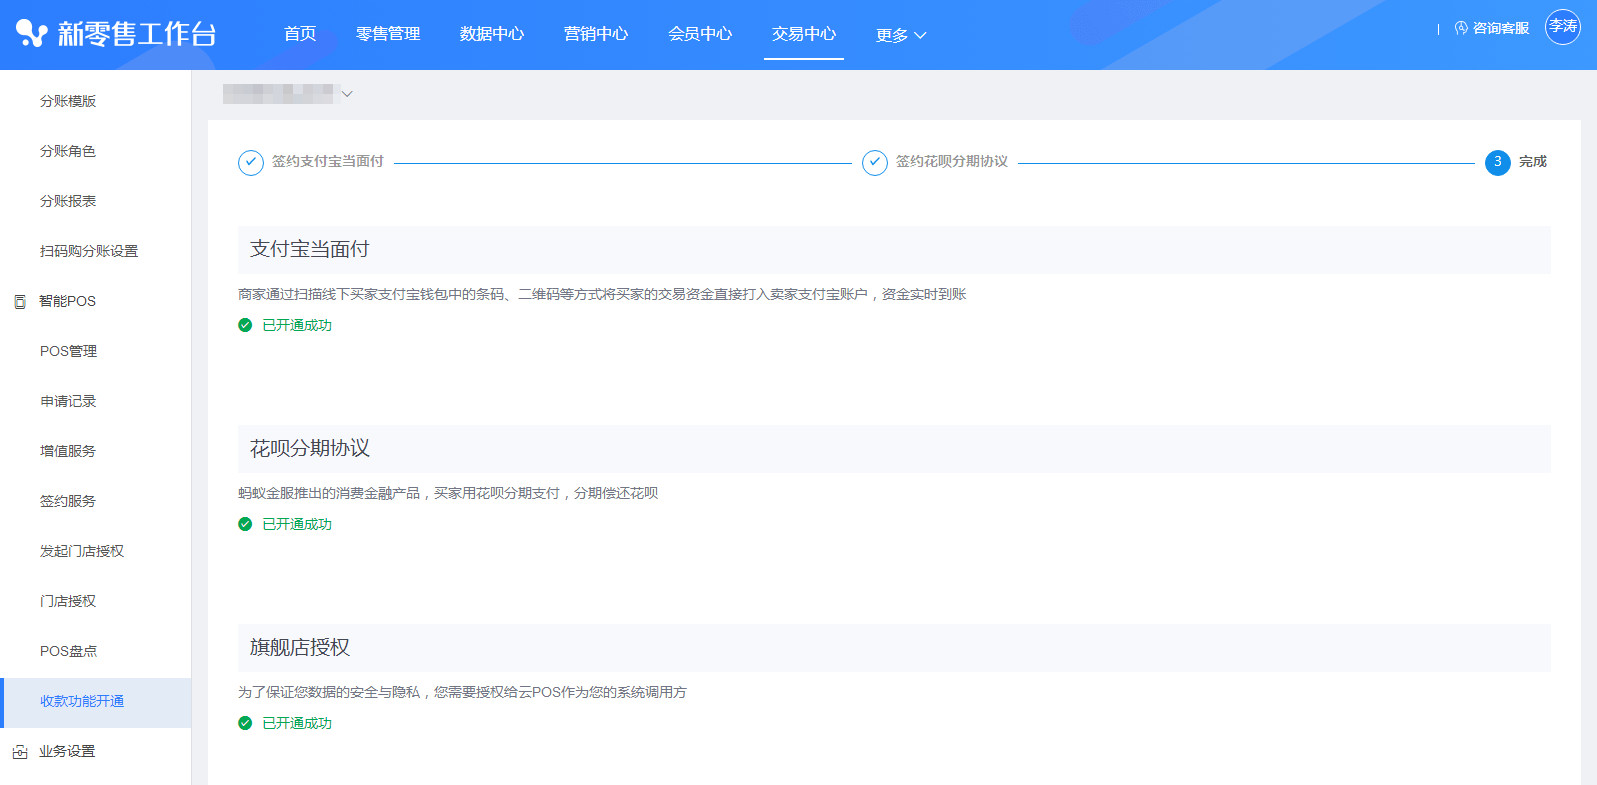Click the 签约花呗分期协议 step label

952,161
